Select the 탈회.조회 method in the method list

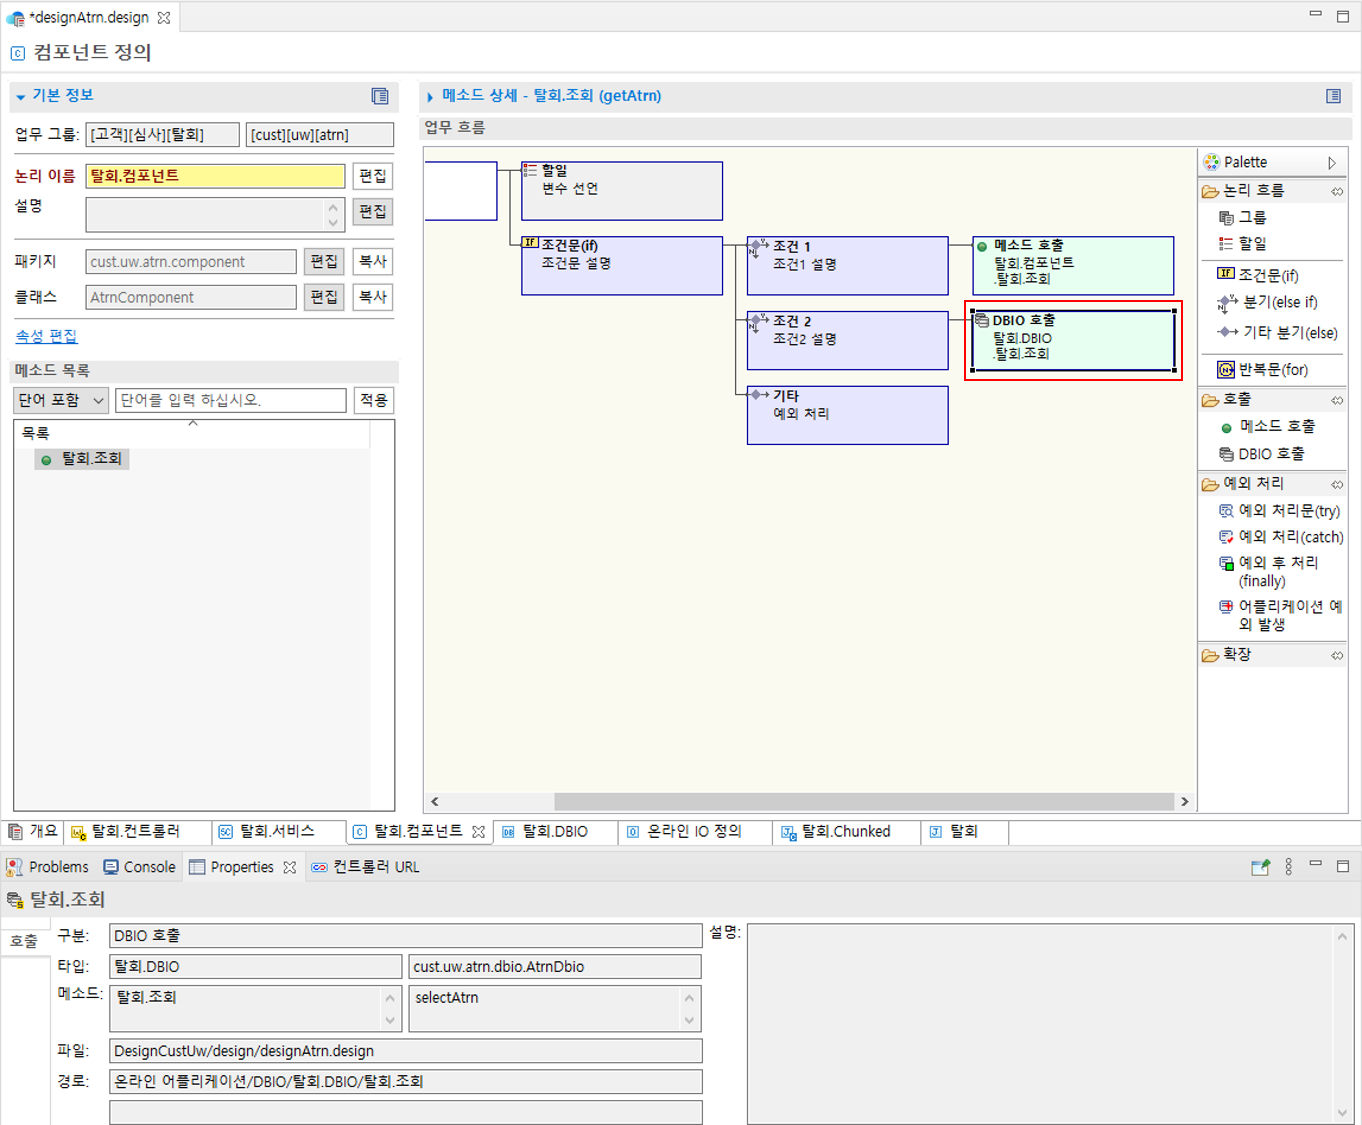pyautogui.click(x=88, y=459)
